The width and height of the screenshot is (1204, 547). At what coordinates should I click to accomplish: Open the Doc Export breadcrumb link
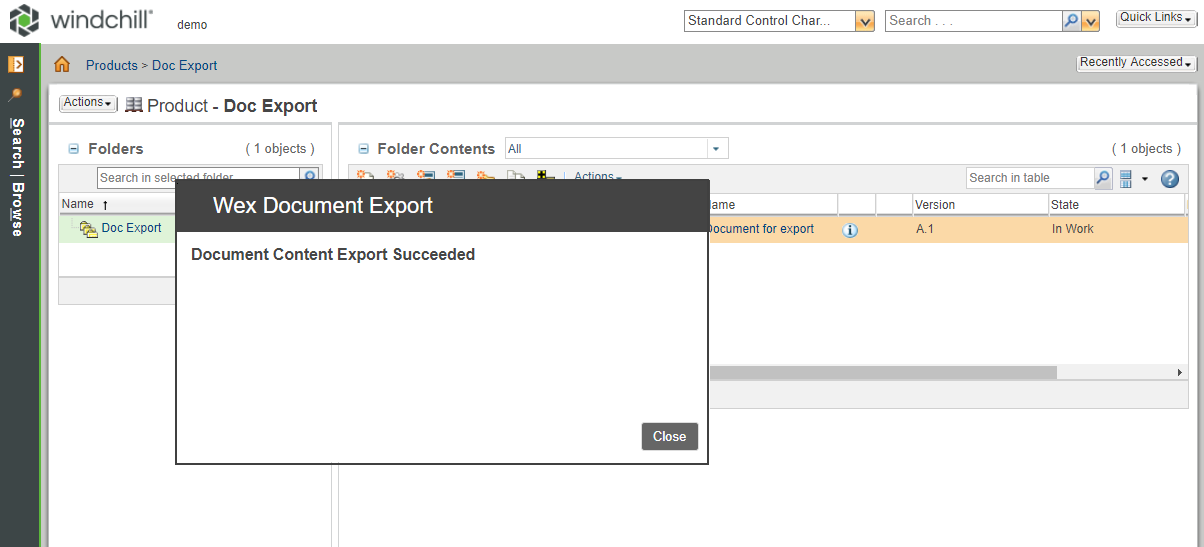(184, 65)
